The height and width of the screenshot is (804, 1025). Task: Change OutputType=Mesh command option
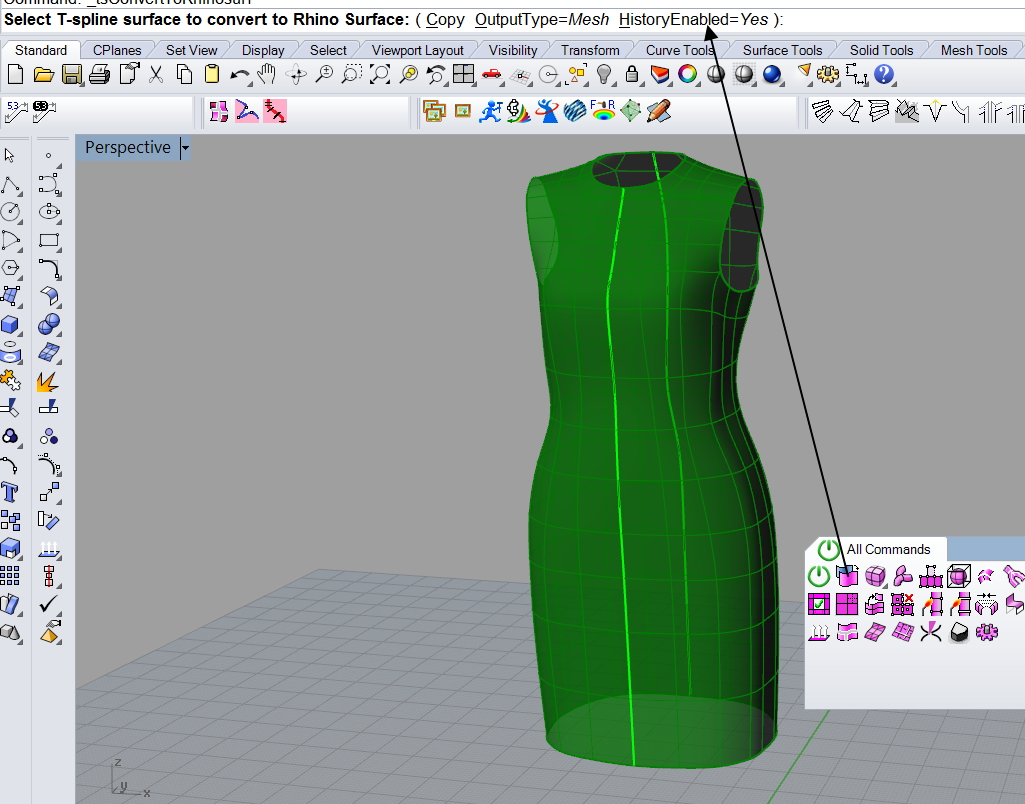coord(542,20)
